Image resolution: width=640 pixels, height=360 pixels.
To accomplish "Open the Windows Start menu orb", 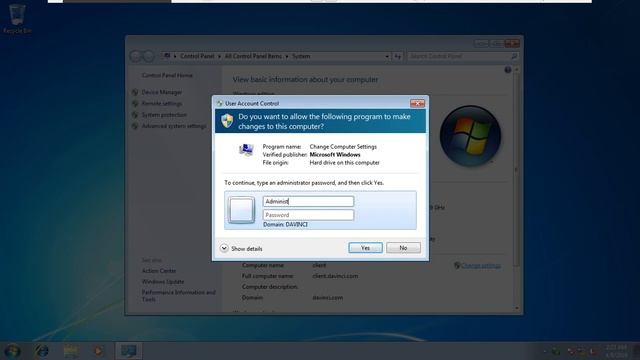I will click(x=12, y=351).
